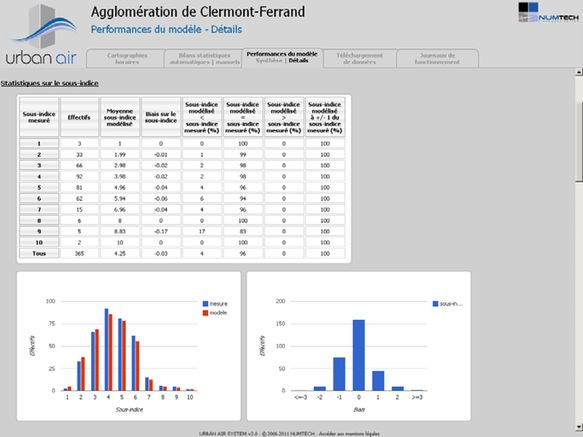Click the Statistiques sur le sous-indice heading
Image resolution: width=583 pixels, height=437 pixels.
coord(49,83)
